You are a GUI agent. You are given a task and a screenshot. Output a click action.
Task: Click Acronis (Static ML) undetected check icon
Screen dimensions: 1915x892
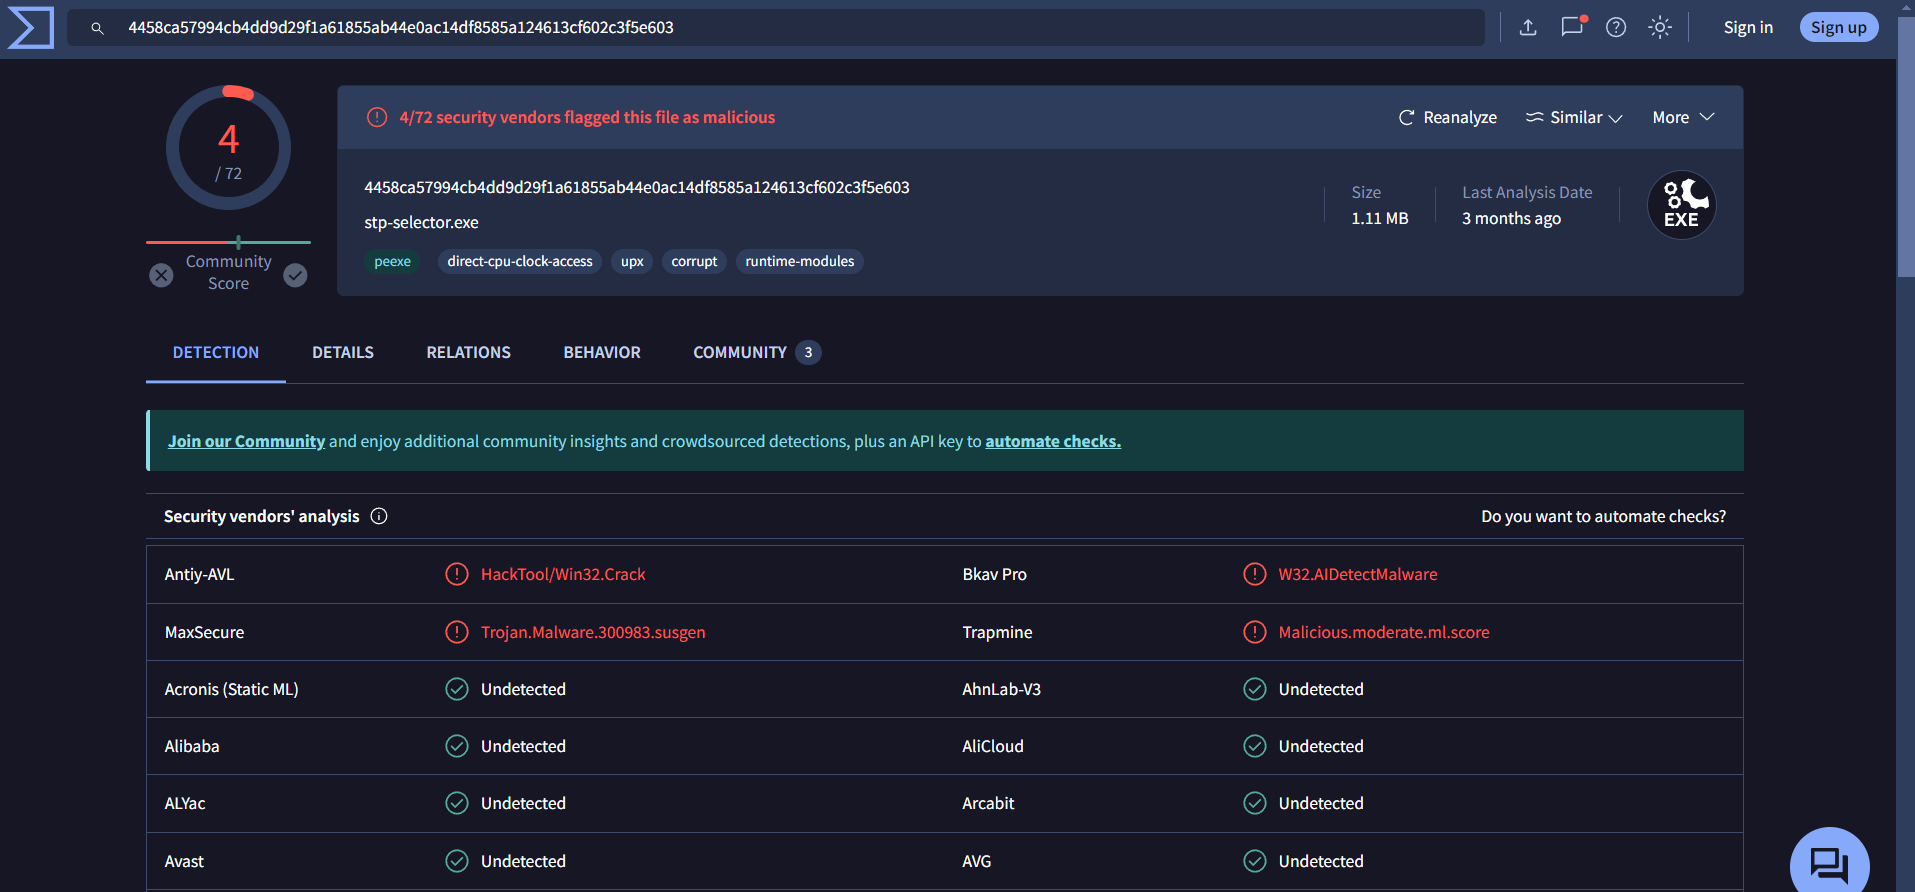457,689
